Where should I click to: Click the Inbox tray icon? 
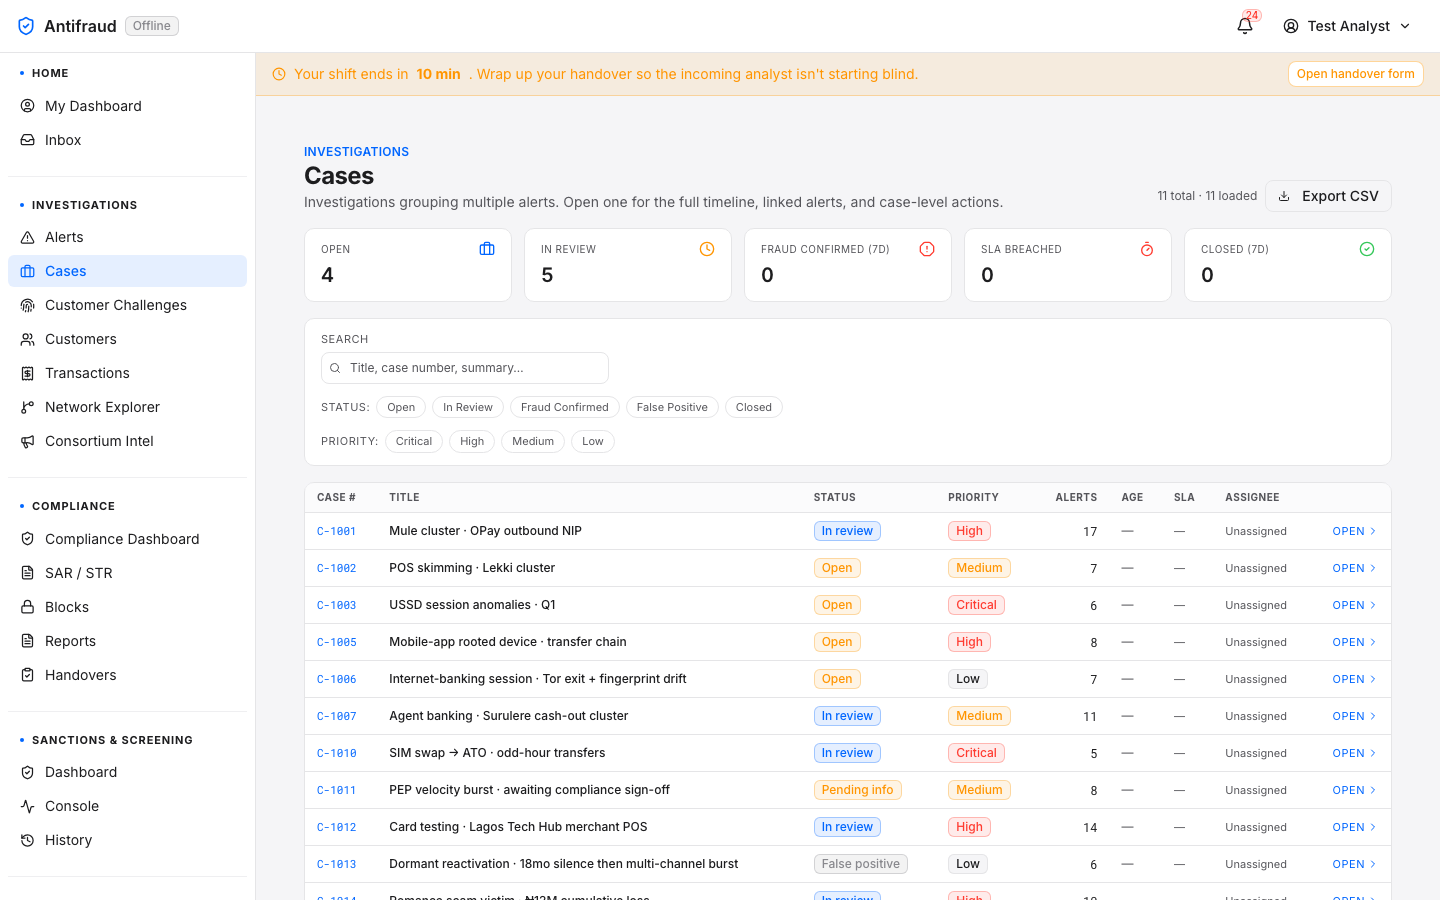[28, 140]
